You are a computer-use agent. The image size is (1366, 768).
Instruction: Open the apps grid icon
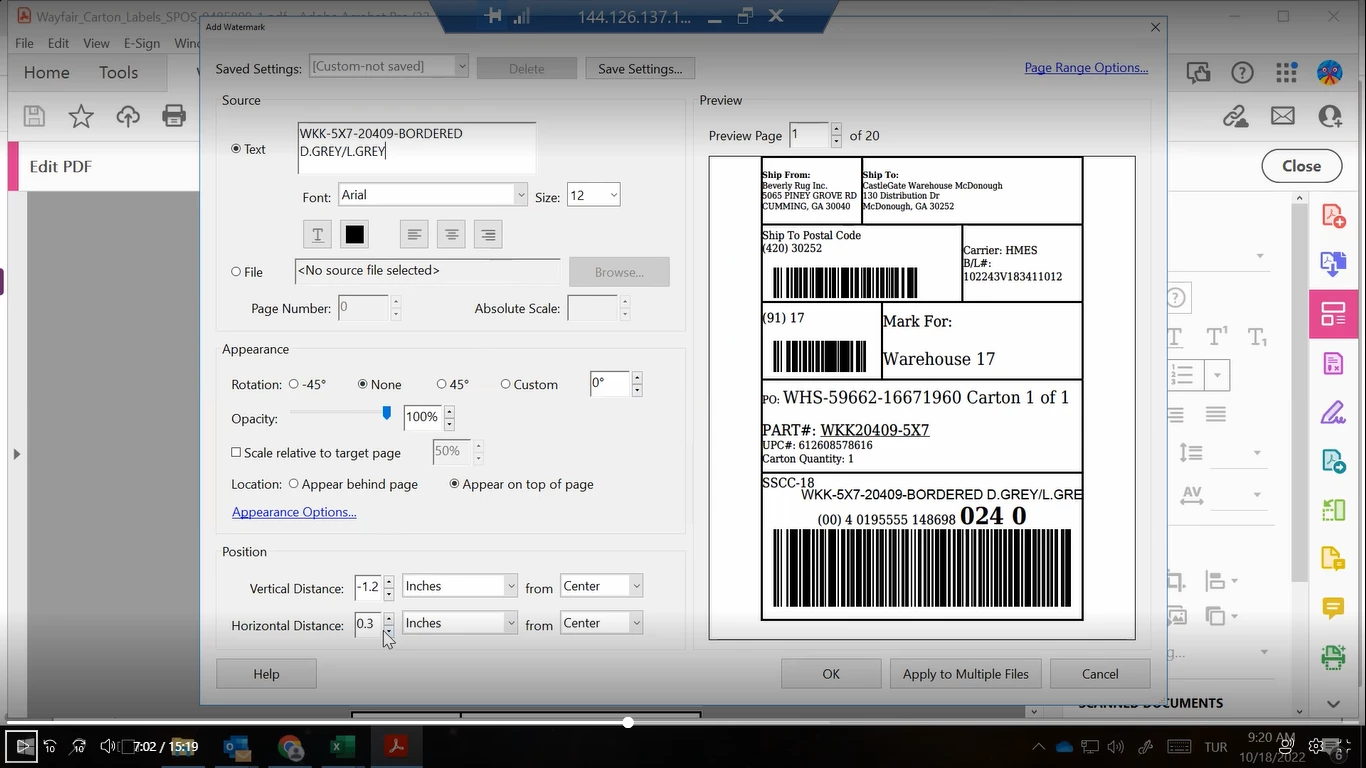(x=1286, y=72)
